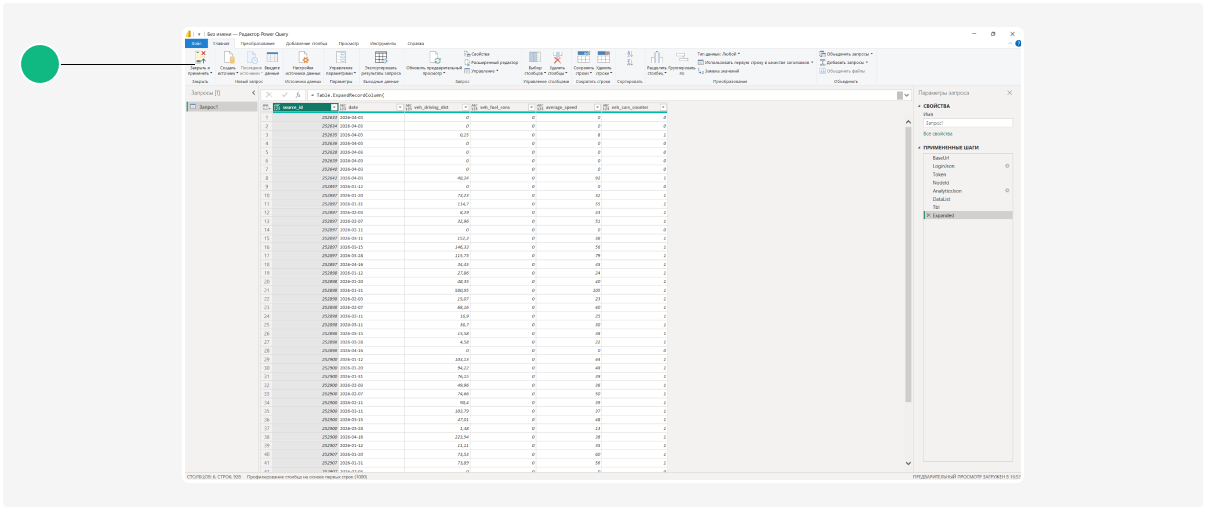
Task: Open Управление параметрами
Action: [x=341, y=62]
